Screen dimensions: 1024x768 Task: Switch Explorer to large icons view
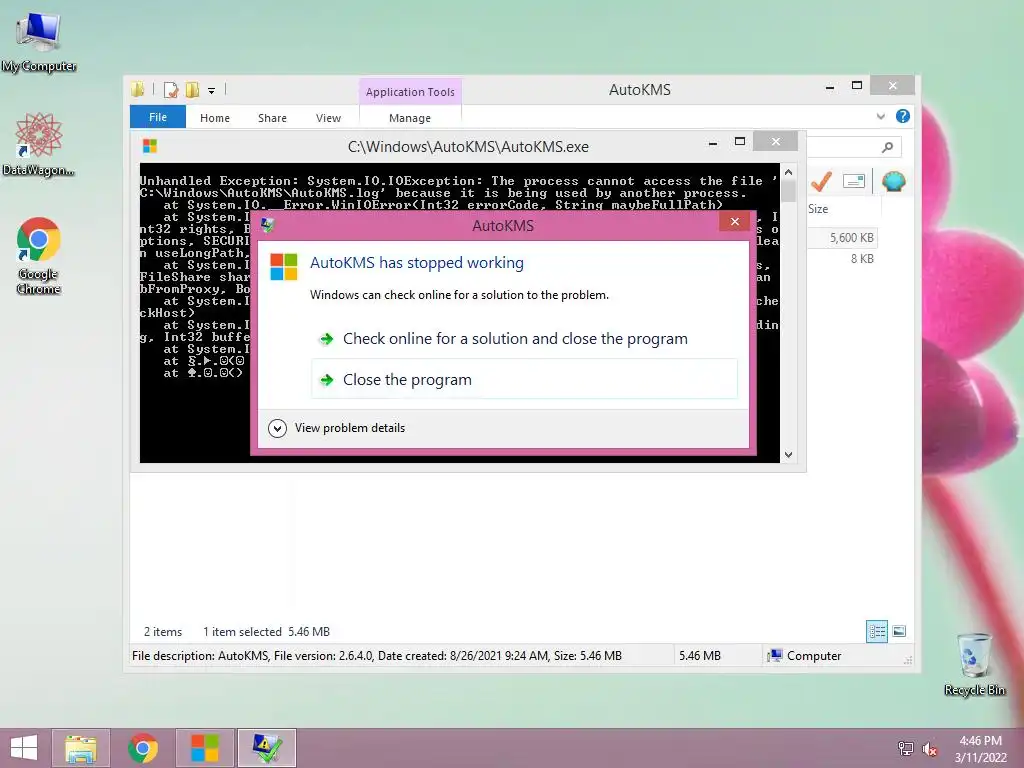tap(899, 632)
